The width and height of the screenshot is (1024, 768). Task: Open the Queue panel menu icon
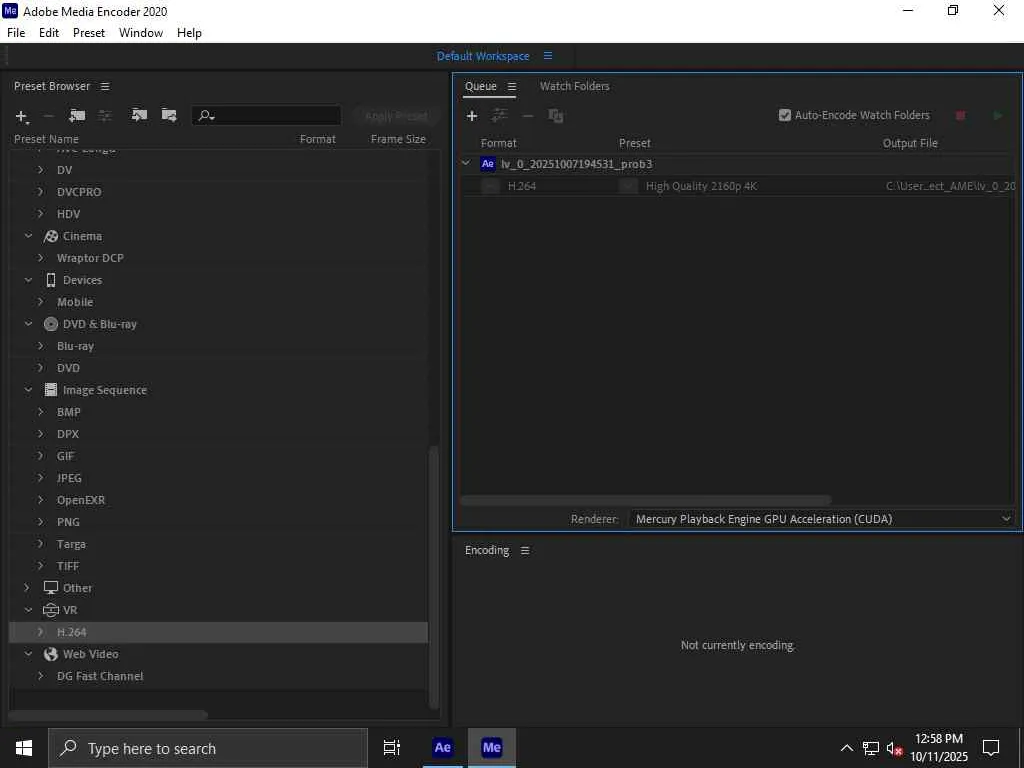[512, 86]
